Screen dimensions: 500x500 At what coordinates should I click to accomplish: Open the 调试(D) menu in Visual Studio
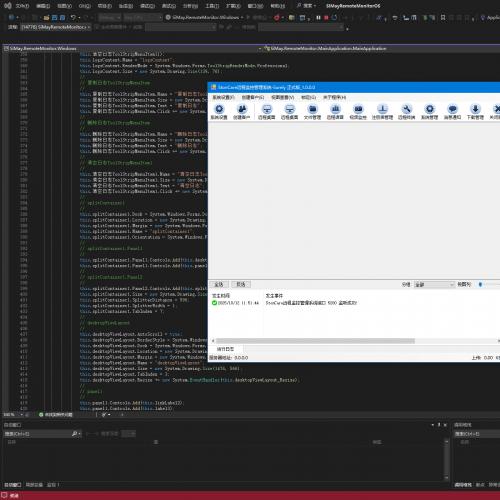coord(147,6)
